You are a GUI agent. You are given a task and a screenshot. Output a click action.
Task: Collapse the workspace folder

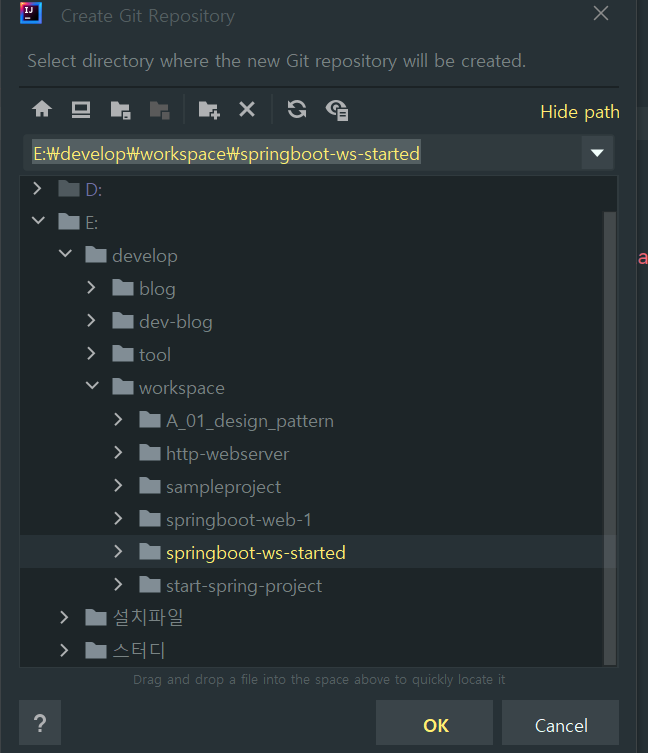click(92, 387)
